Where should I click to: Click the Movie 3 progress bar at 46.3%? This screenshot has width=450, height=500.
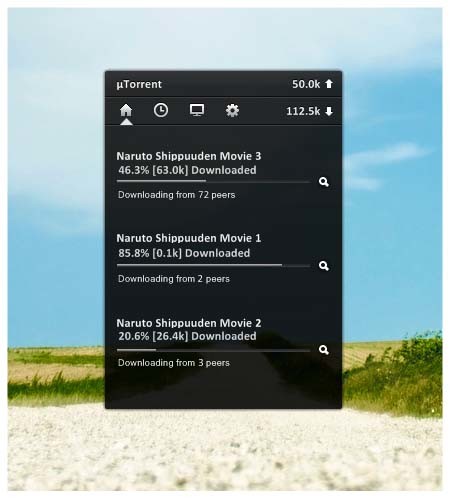point(213,181)
